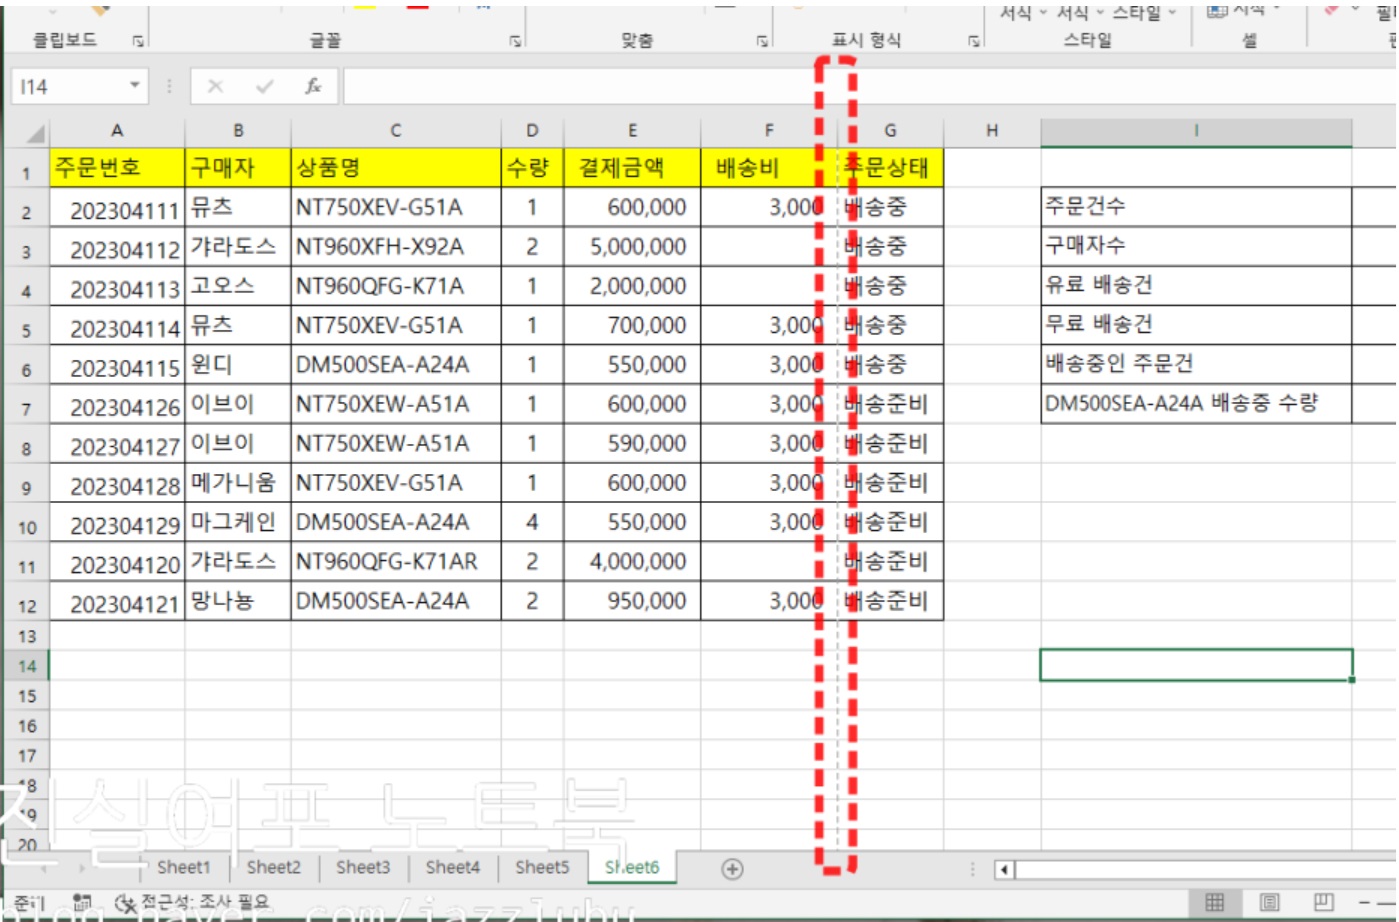The height and width of the screenshot is (922, 1399).
Task: Select cell showing 5,000,000
Action: tap(632, 247)
